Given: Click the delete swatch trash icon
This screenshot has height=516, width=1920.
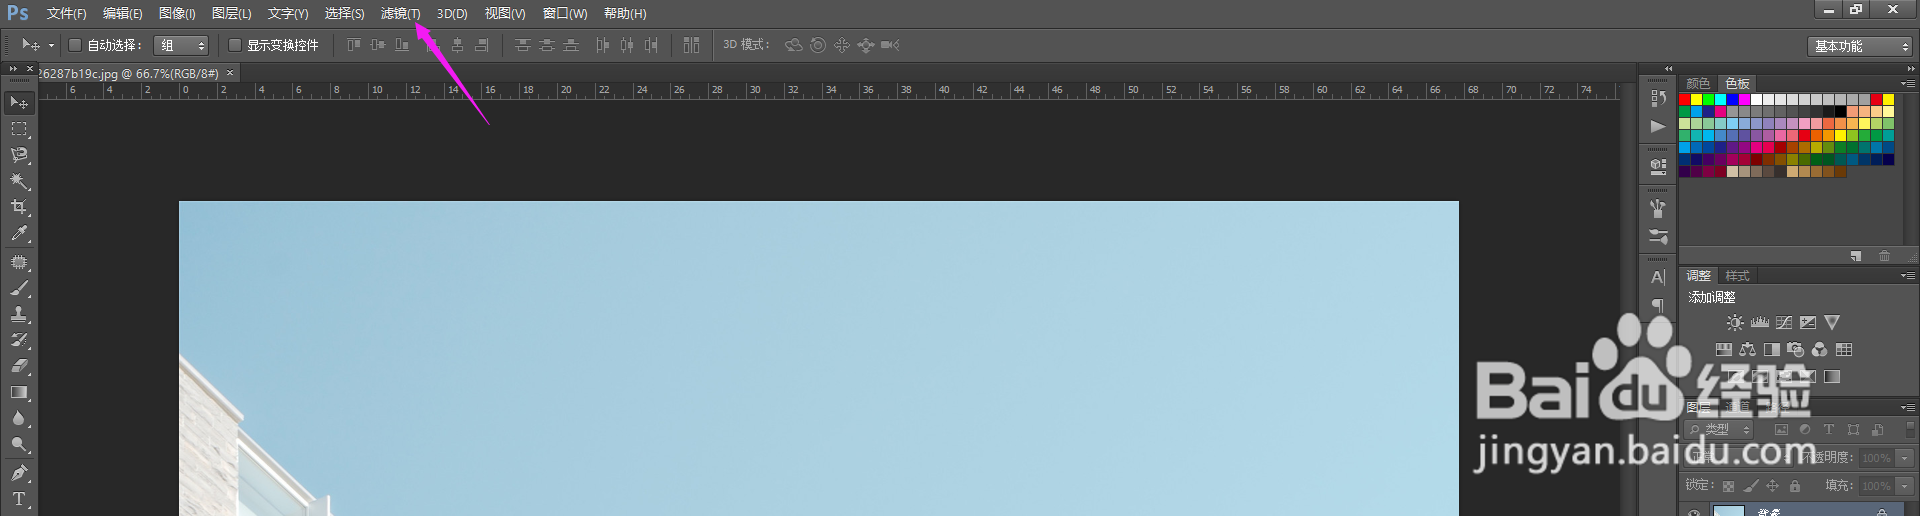Looking at the screenshot, I should (x=1884, y=256).
